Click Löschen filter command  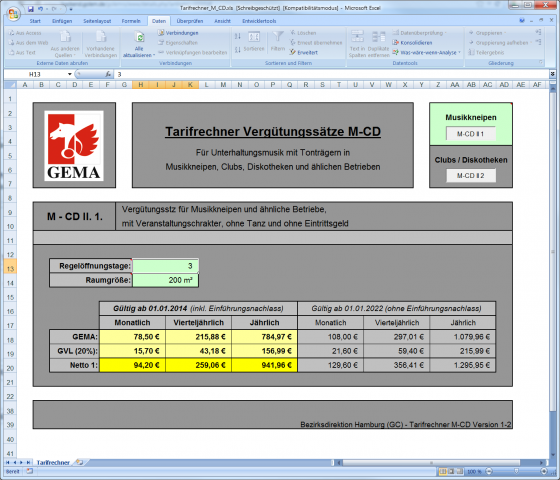pyautogui.click(x=303, y=33)
